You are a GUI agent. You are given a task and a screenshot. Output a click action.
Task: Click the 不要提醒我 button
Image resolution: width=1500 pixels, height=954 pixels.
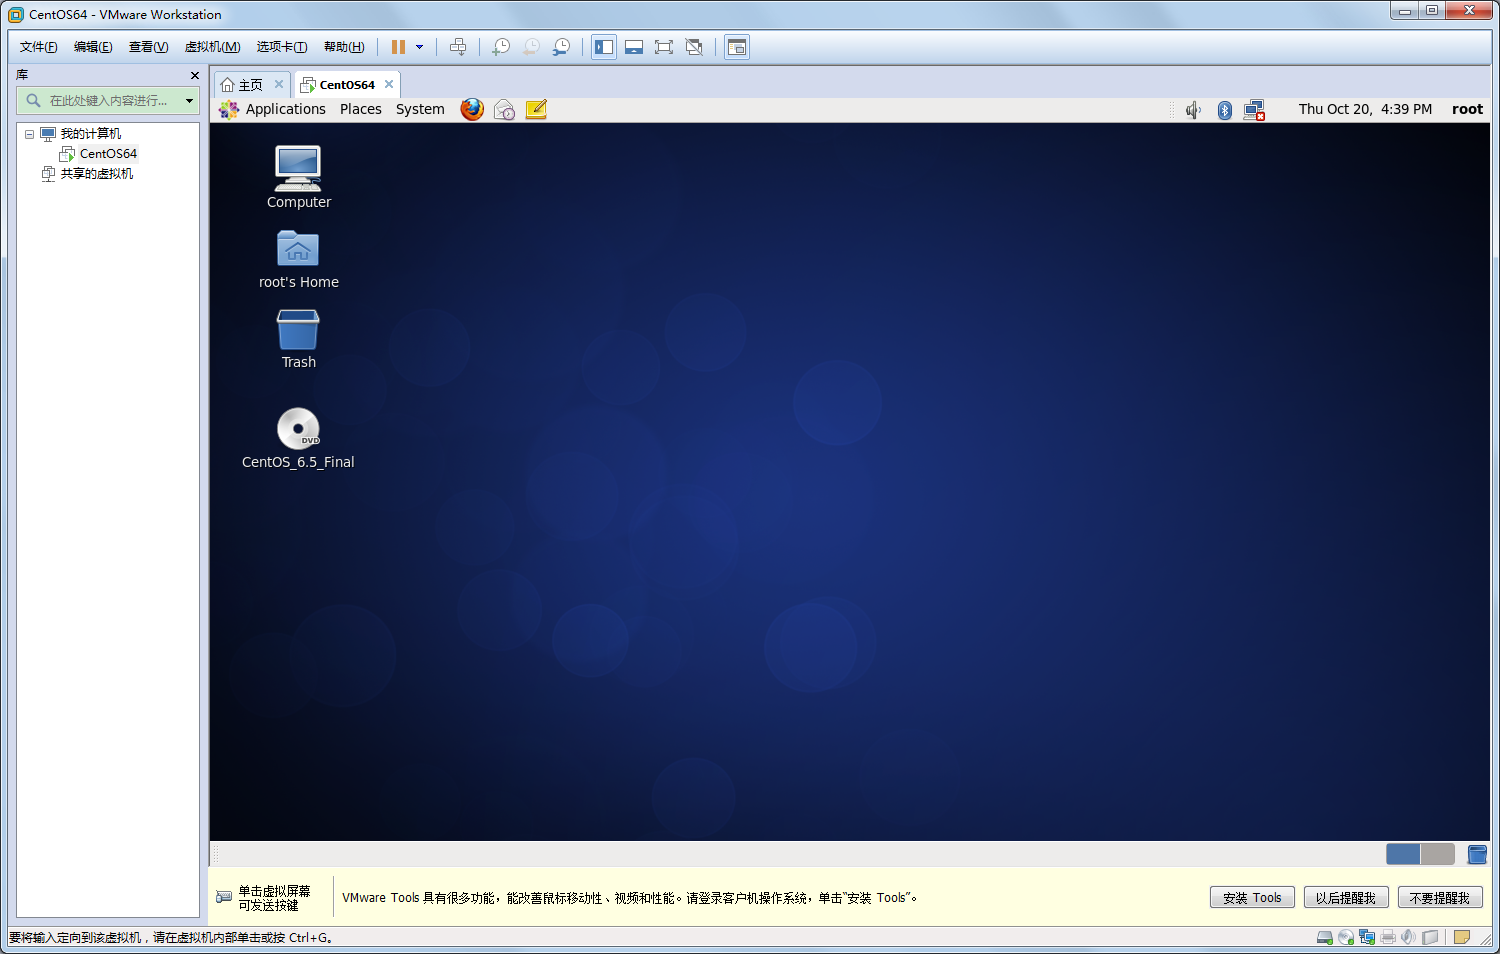1440,898
